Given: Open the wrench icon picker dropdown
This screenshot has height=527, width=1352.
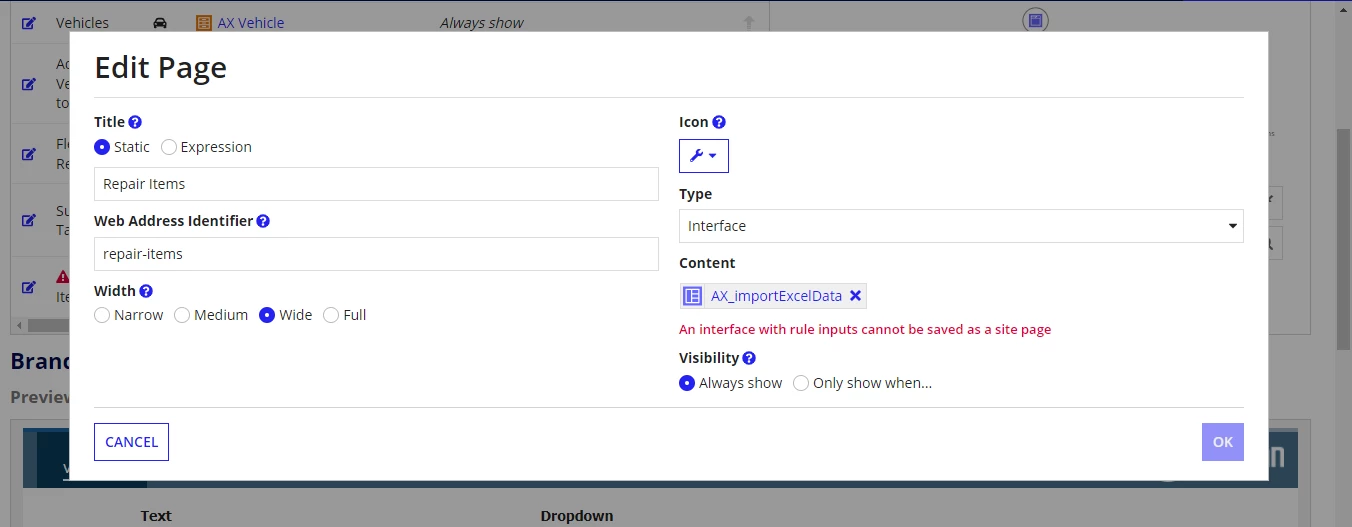Looking at the screenshot, I should (x=704, y=156).
